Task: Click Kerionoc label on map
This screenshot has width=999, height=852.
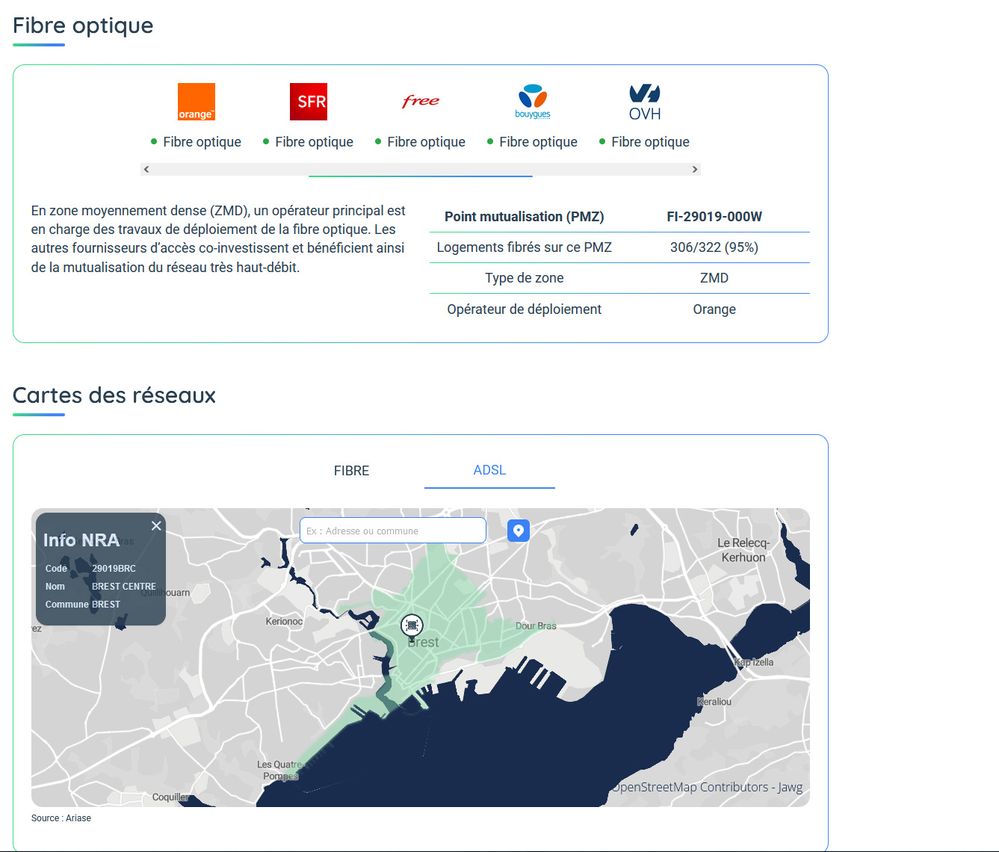Action: pos(284,621)
